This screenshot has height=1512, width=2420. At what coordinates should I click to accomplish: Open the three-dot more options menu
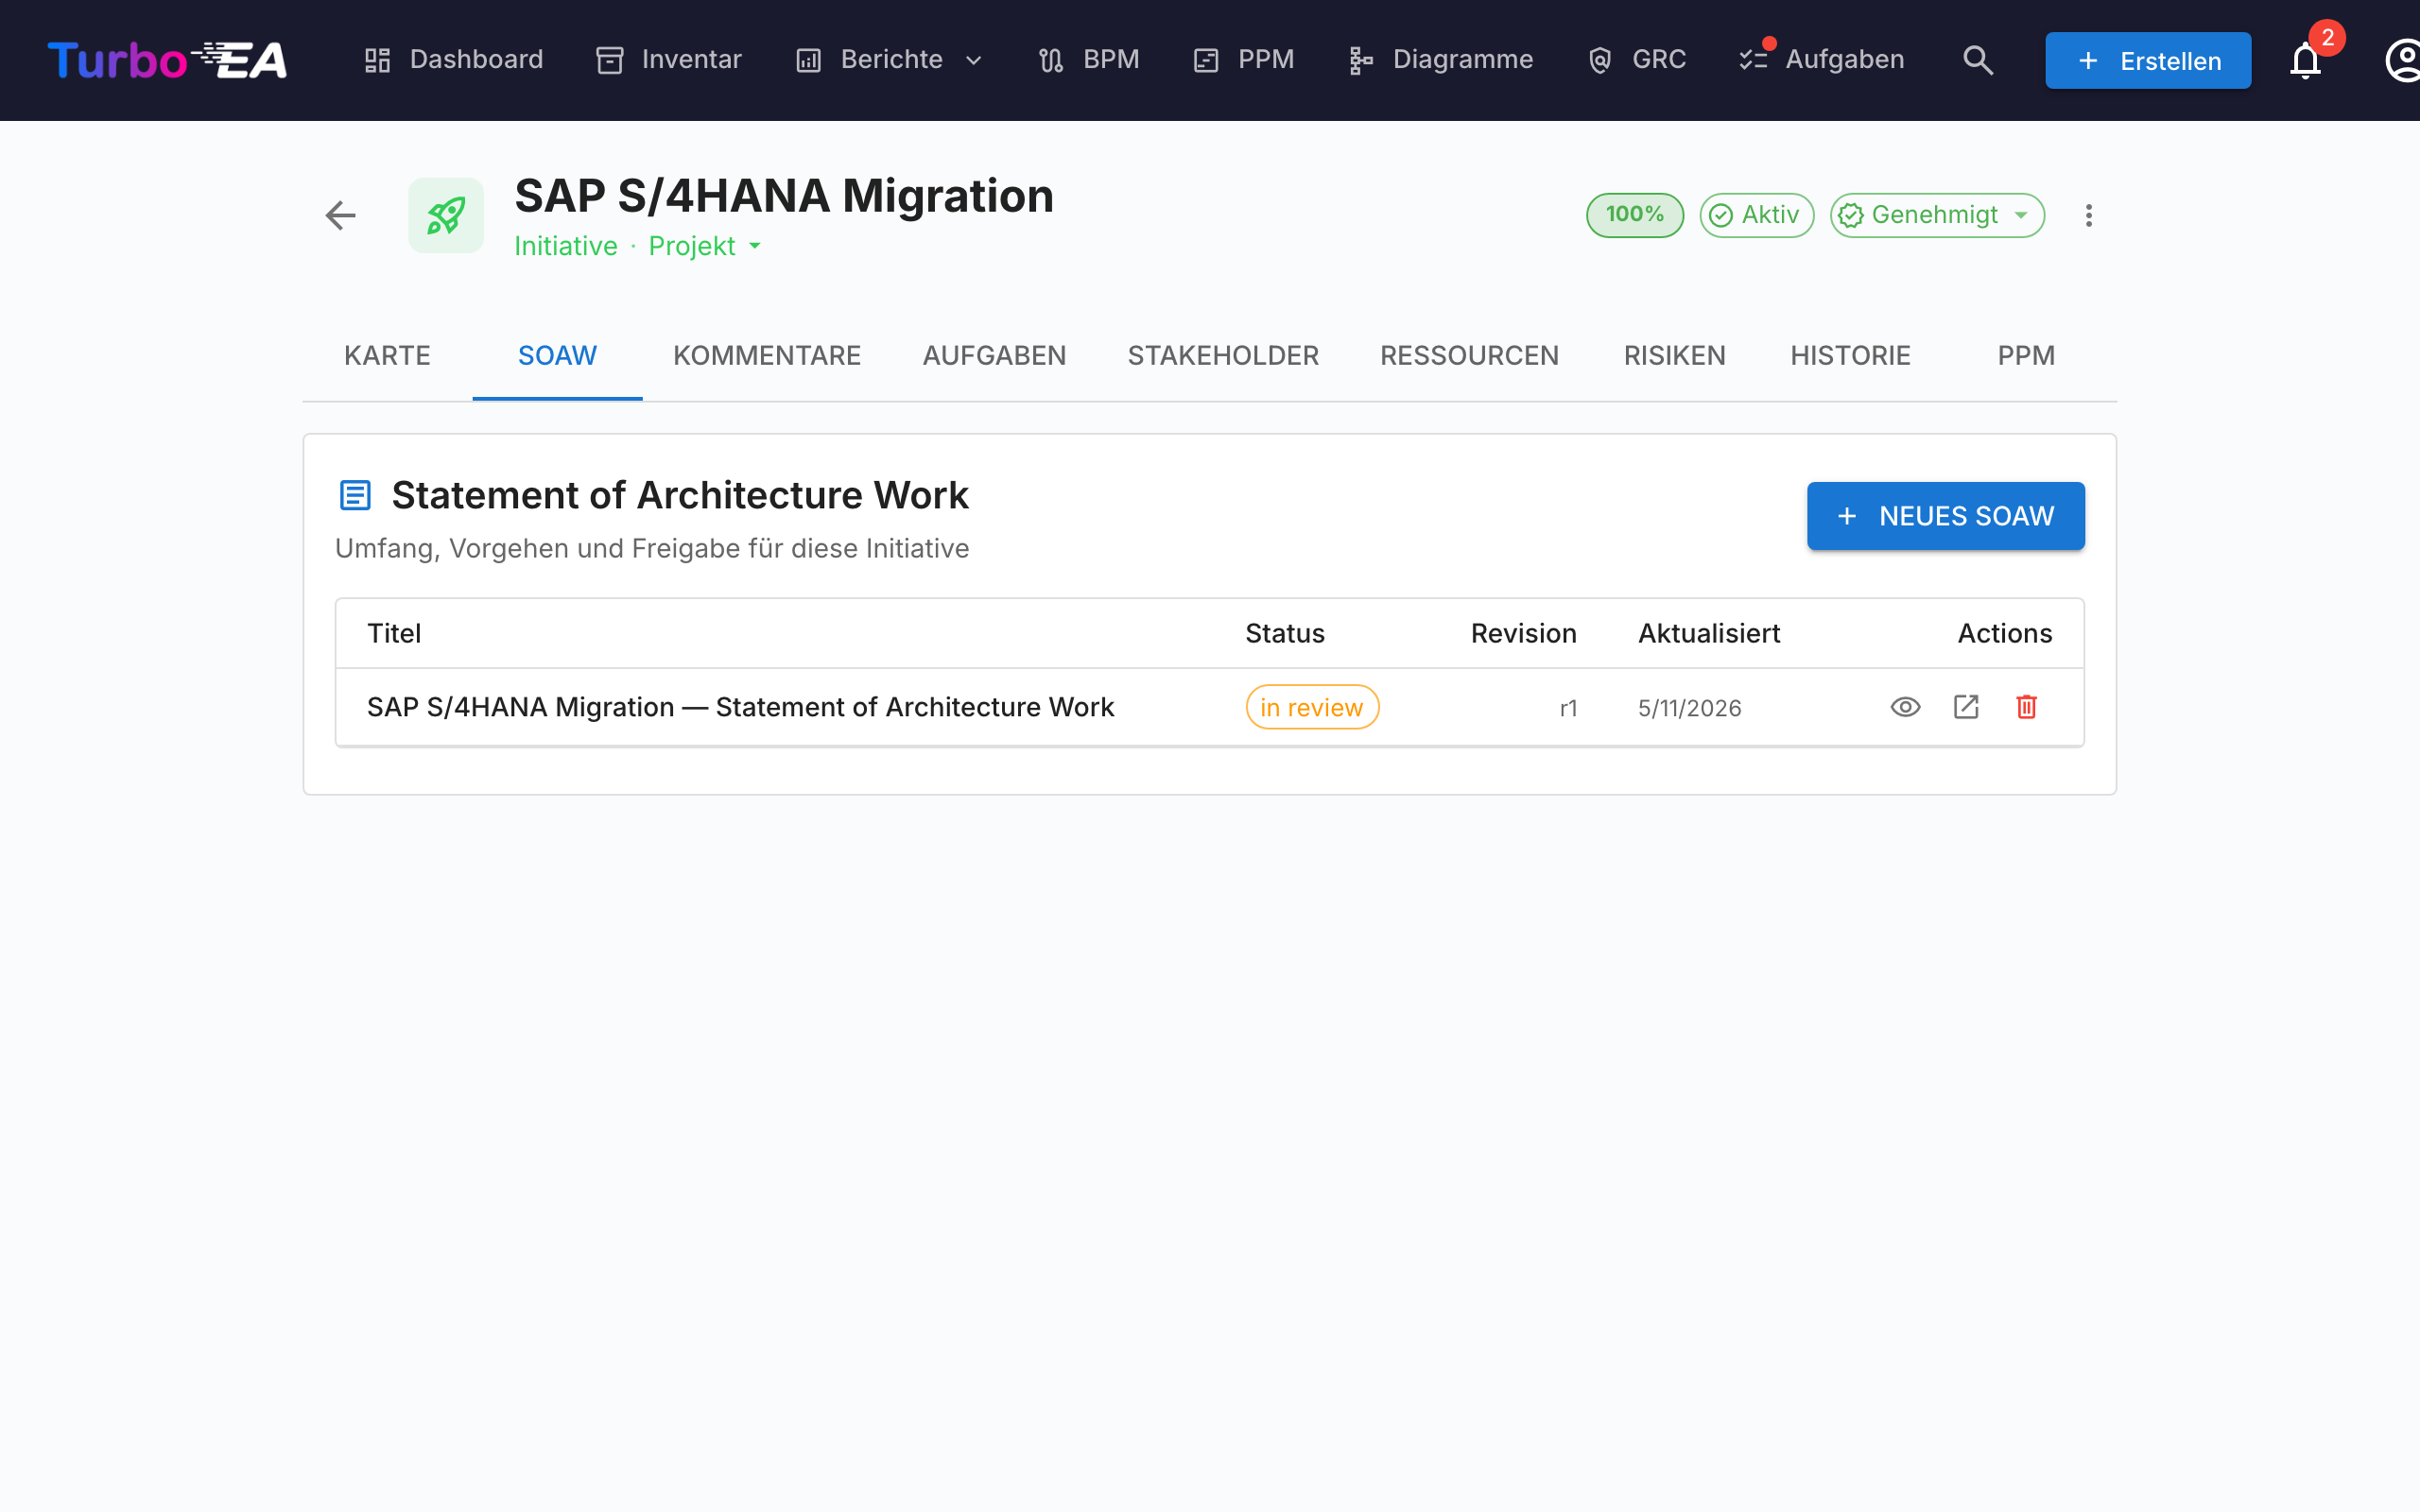[x=2088, y=215]
